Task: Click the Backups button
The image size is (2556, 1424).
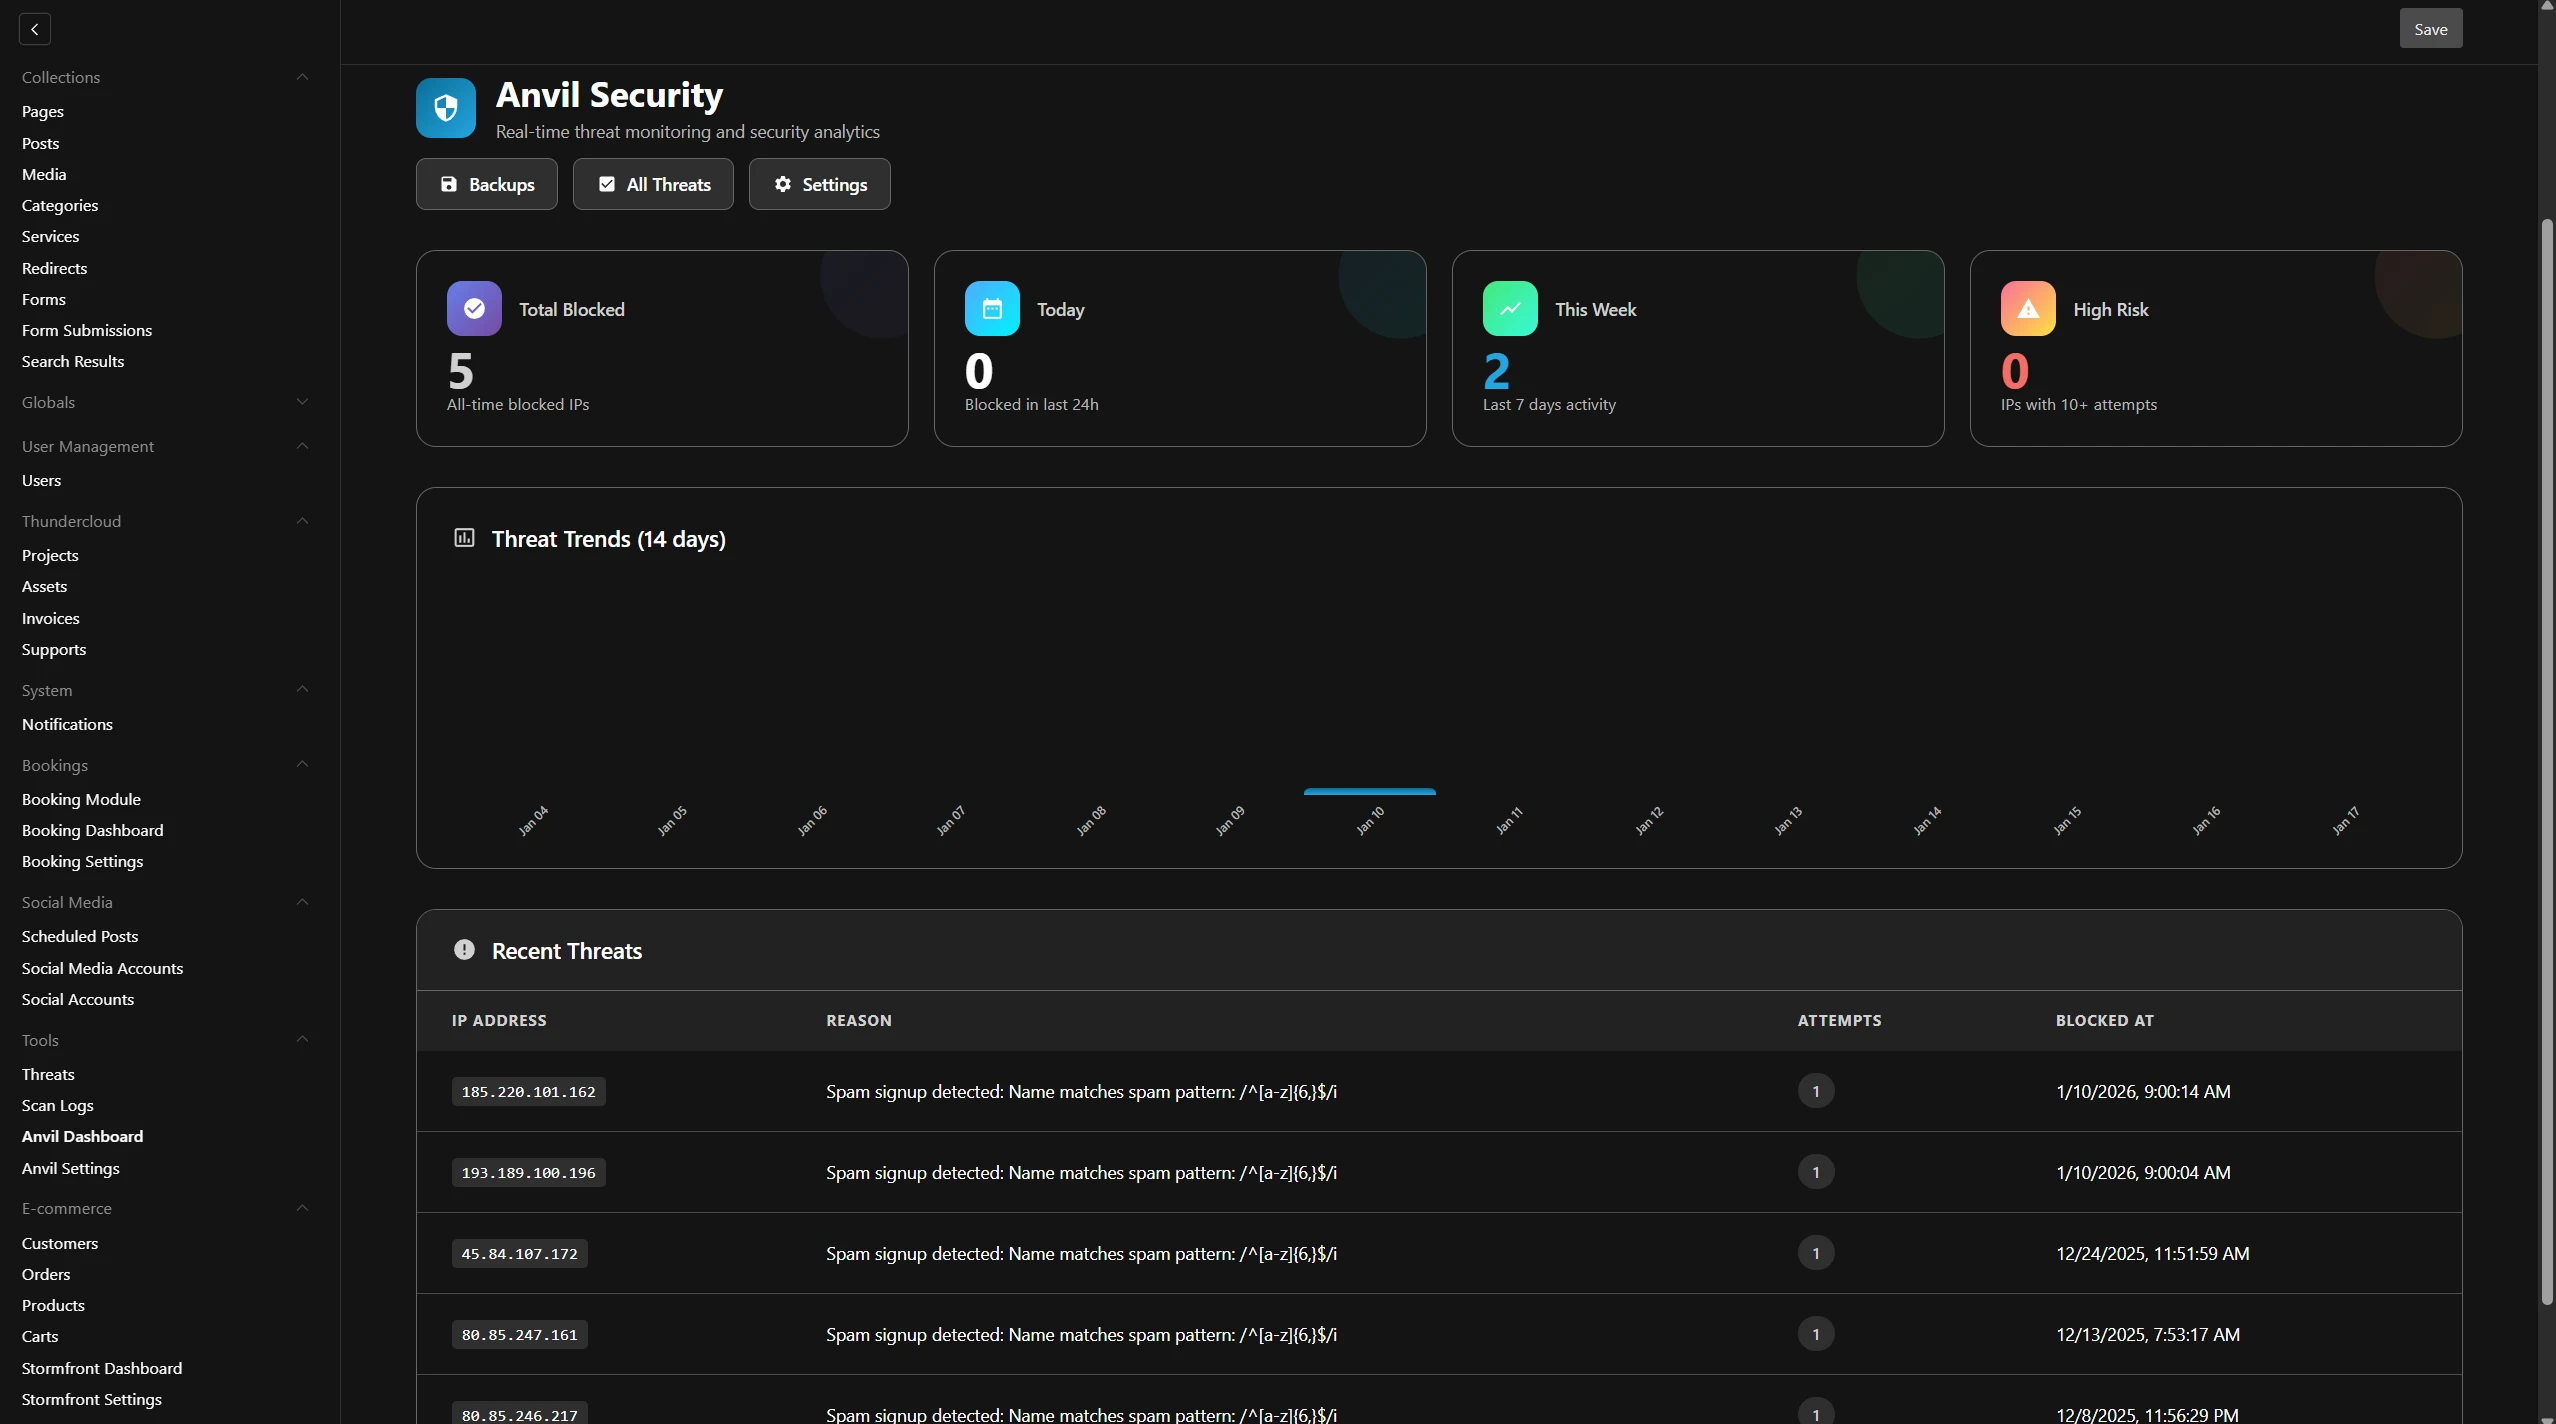Action: pyautogui.click(x=486, y=184)
